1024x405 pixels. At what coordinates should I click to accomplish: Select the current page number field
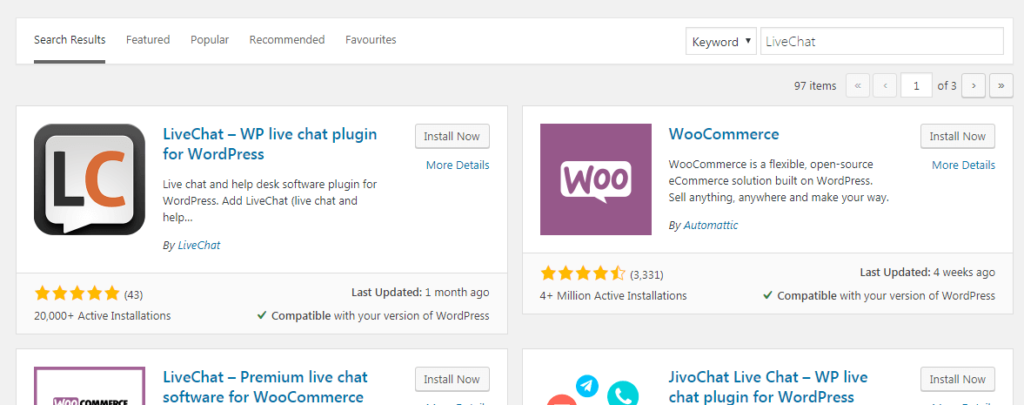(916, 86)
